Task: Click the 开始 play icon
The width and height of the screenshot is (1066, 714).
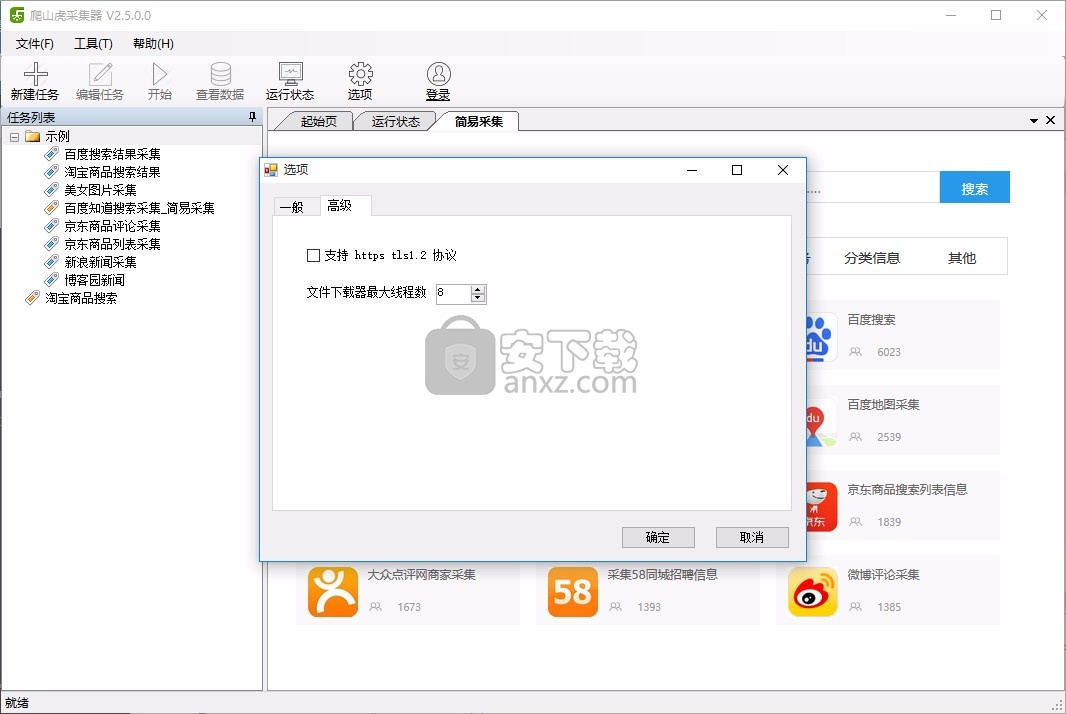Action: point(160,73)
